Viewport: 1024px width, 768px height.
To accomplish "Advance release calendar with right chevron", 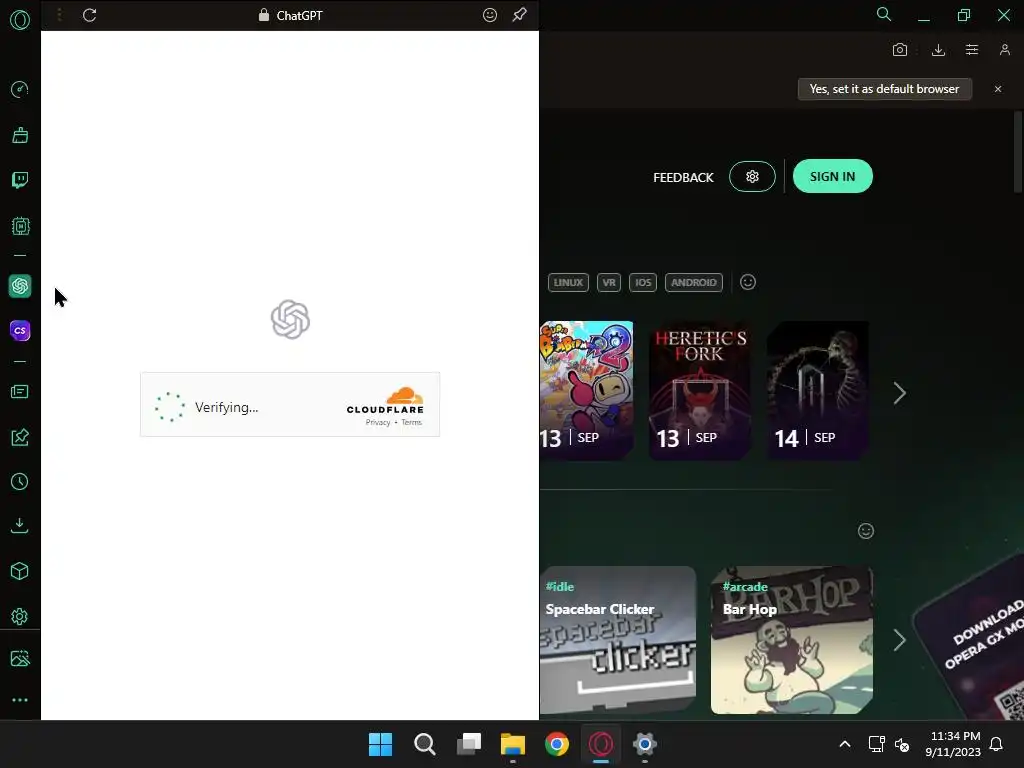I will [899, 392].
